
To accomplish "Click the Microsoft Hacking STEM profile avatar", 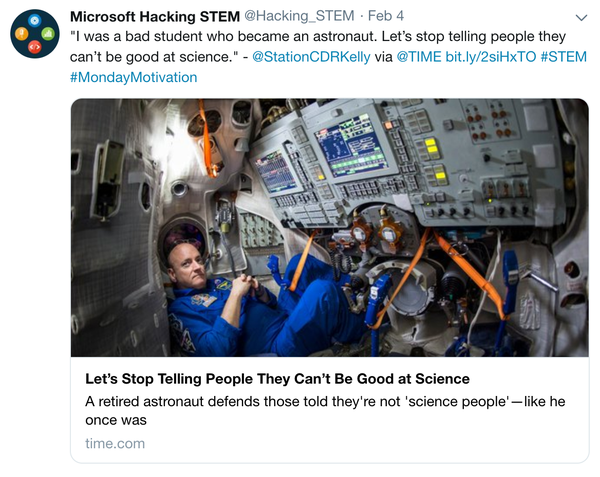I will [x=35, y=34].
